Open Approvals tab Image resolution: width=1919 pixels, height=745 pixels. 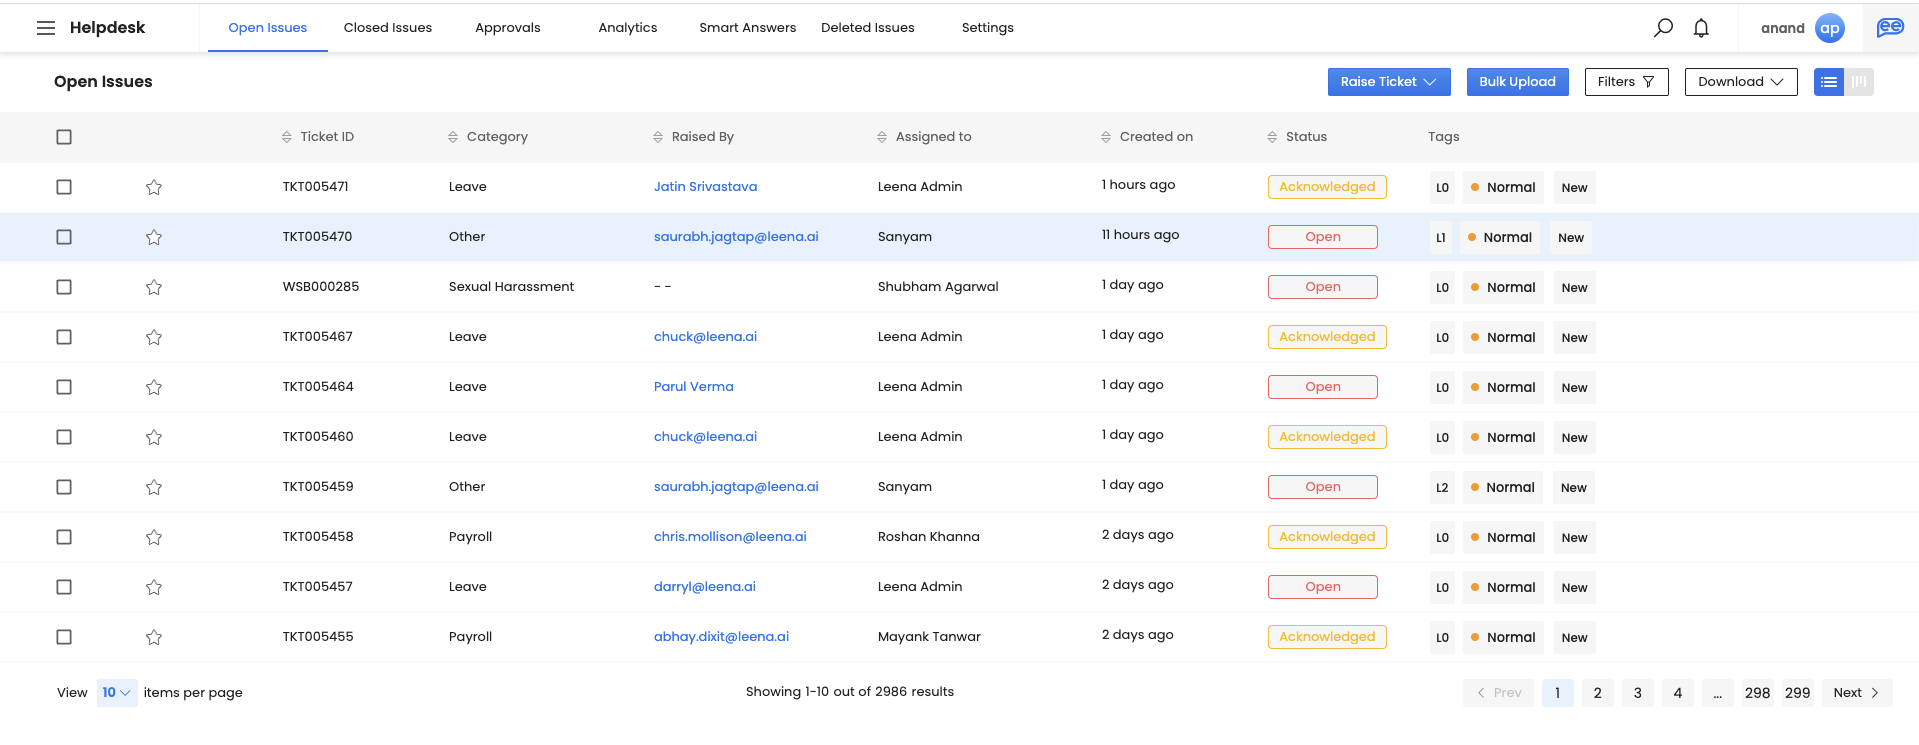(x=508, y=28)
